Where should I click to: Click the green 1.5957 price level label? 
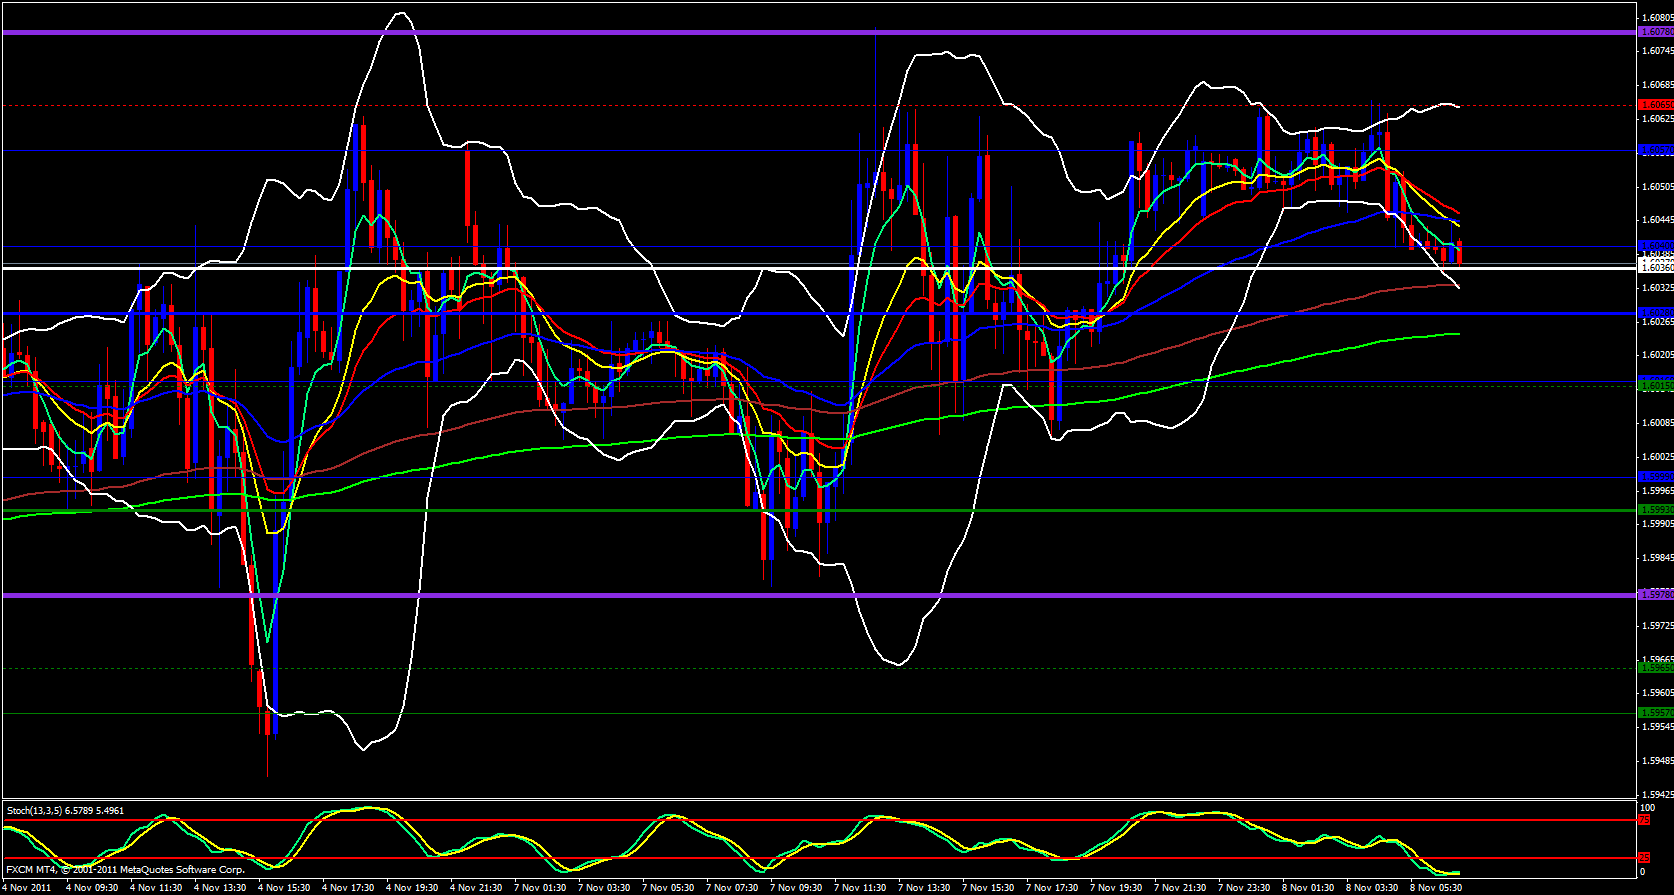1656,713
